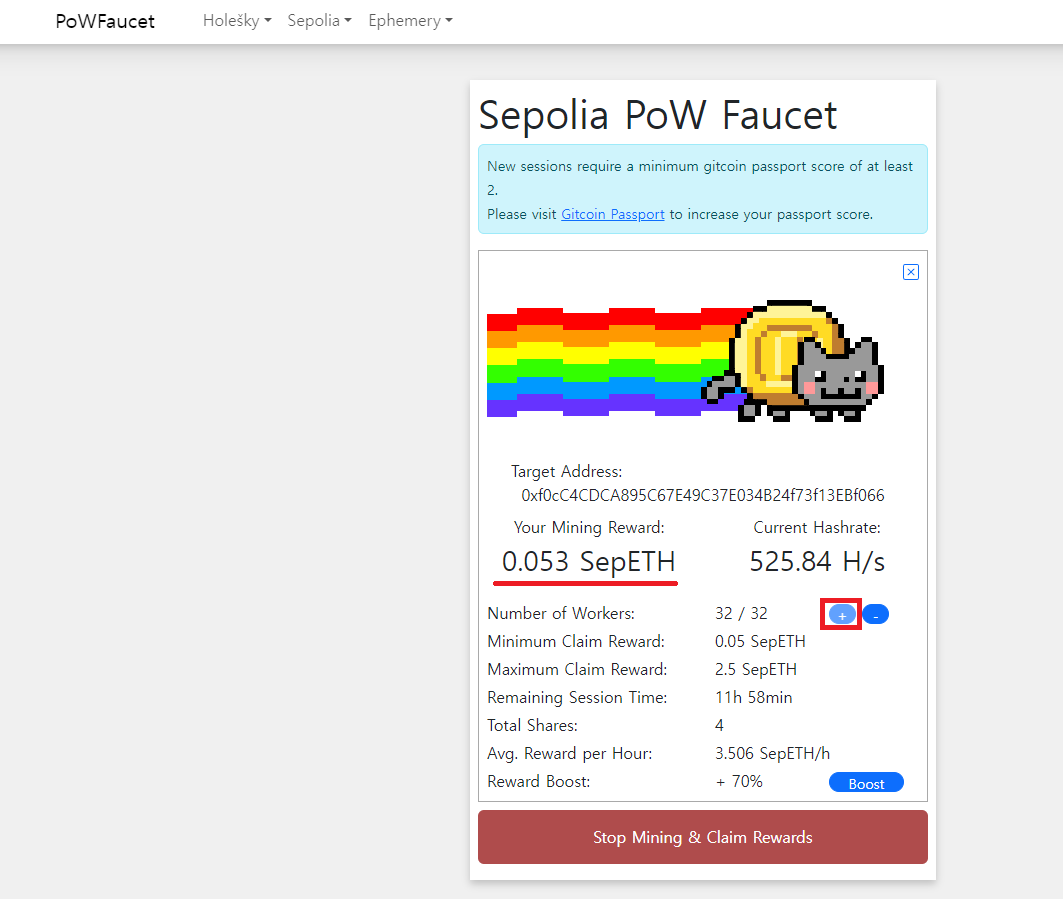Click the Your Mining Reward label
Screen dimensions: 1063x899
click(x=588, y=527)
